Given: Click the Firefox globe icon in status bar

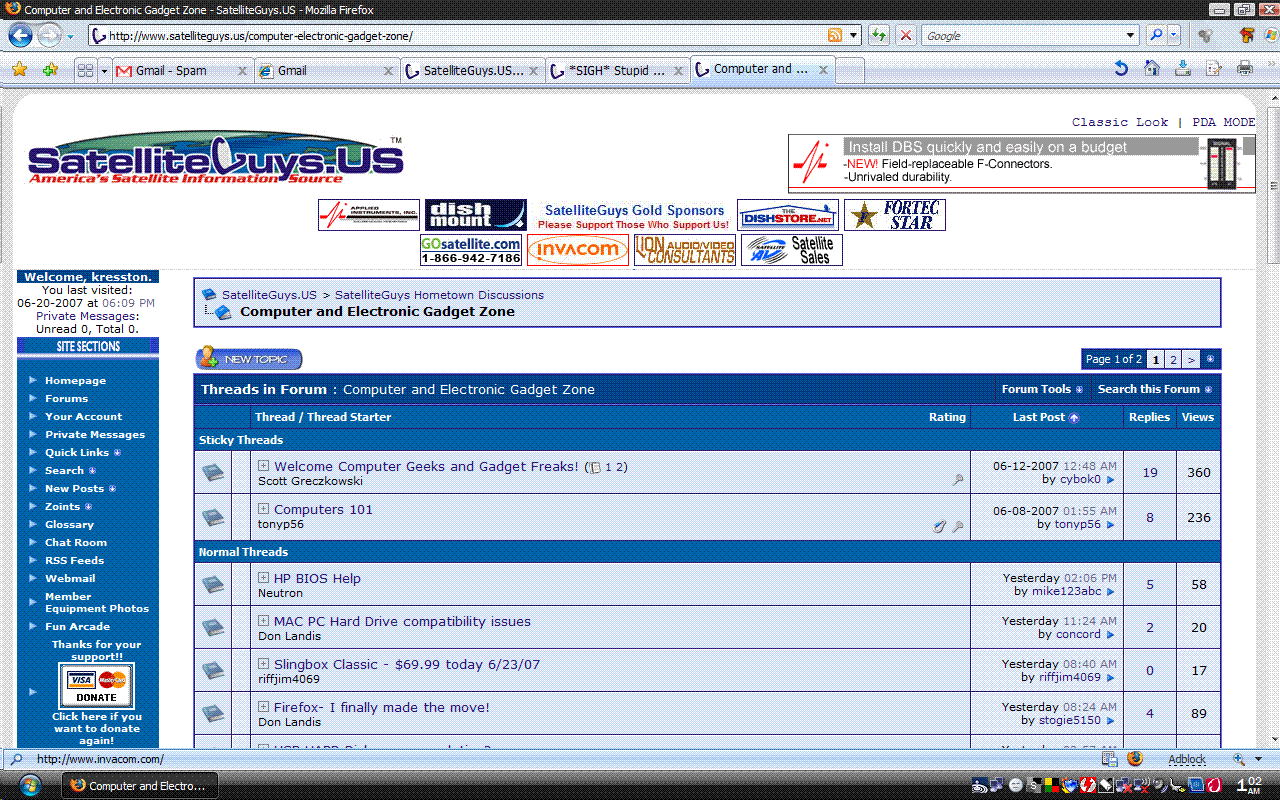Looking at the screenshot, I should click(x=1134, y=760).
